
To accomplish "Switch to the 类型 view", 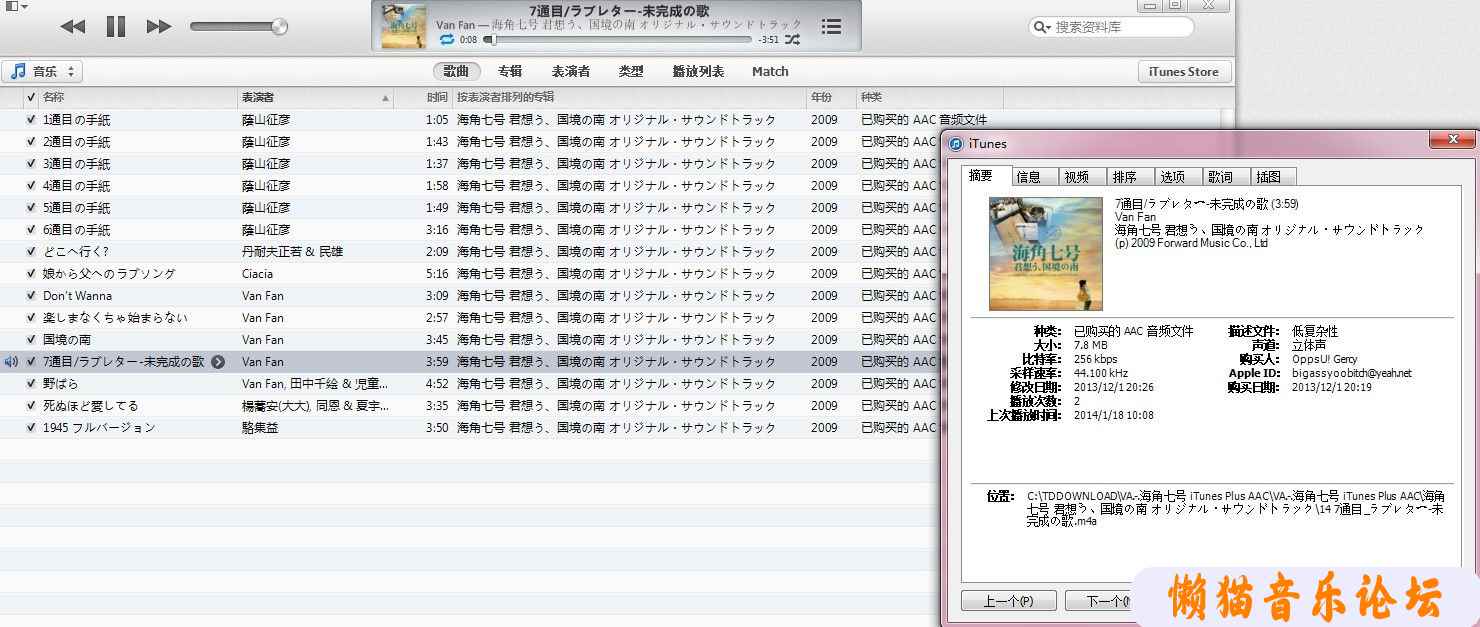I will 631,71.
